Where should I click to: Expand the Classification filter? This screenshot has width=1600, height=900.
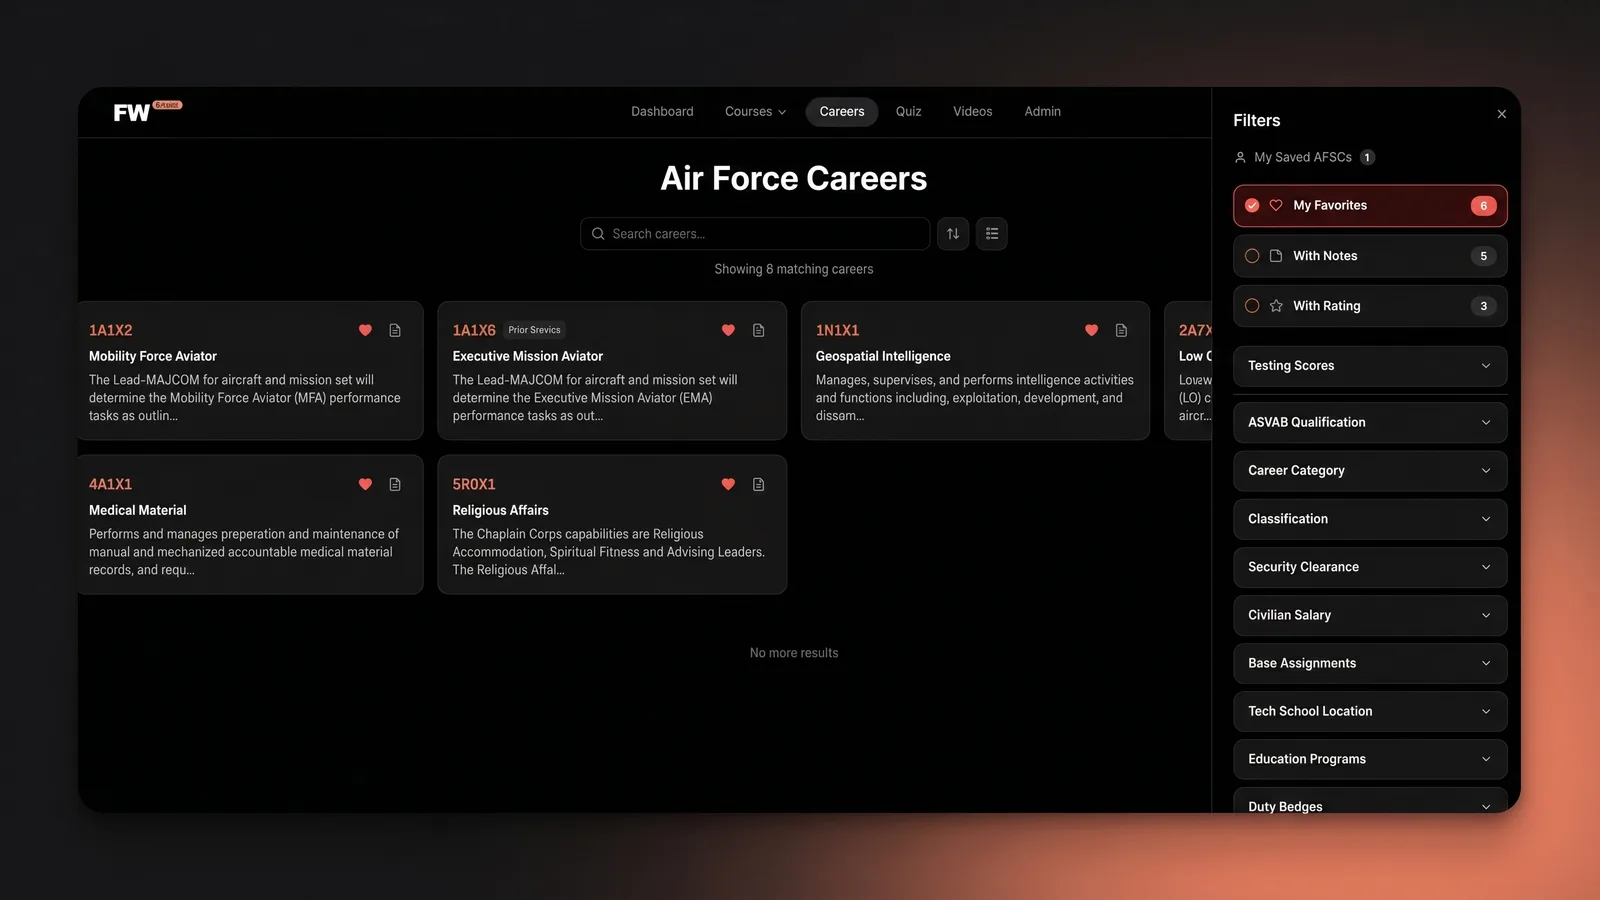coord(1370,519)
